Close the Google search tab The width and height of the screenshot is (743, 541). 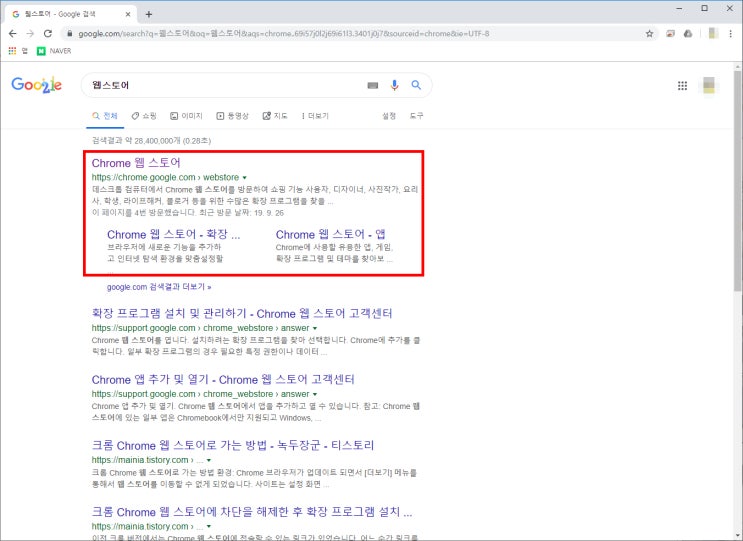tap(128, 14)
